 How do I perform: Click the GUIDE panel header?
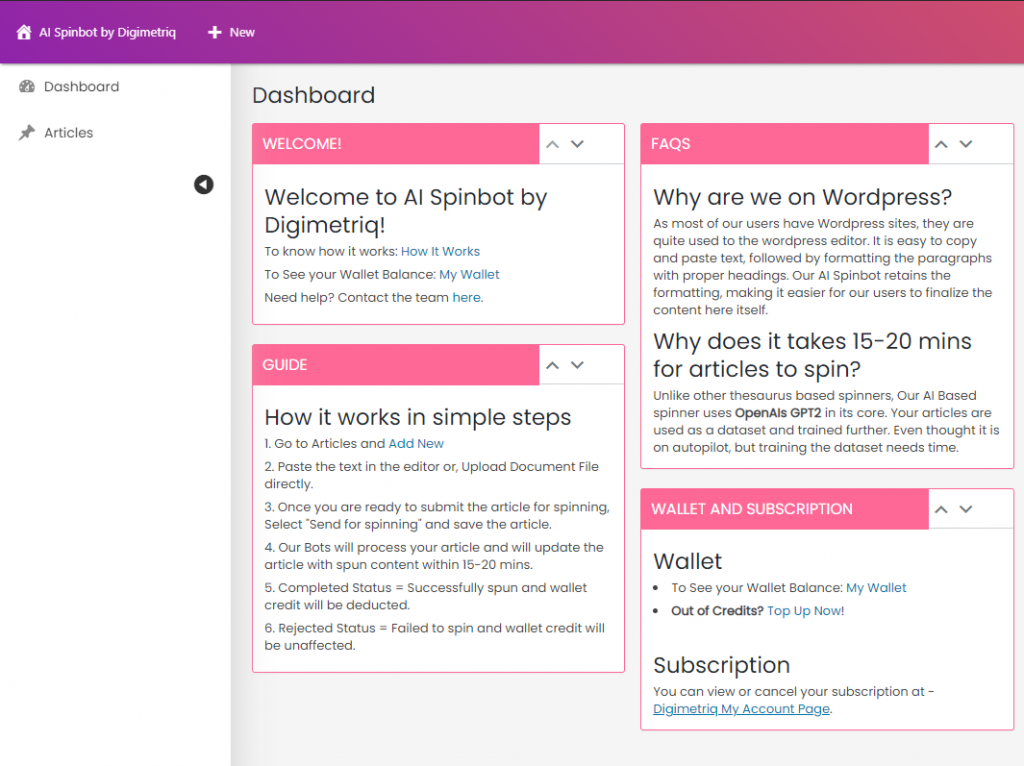pos(396,364)
